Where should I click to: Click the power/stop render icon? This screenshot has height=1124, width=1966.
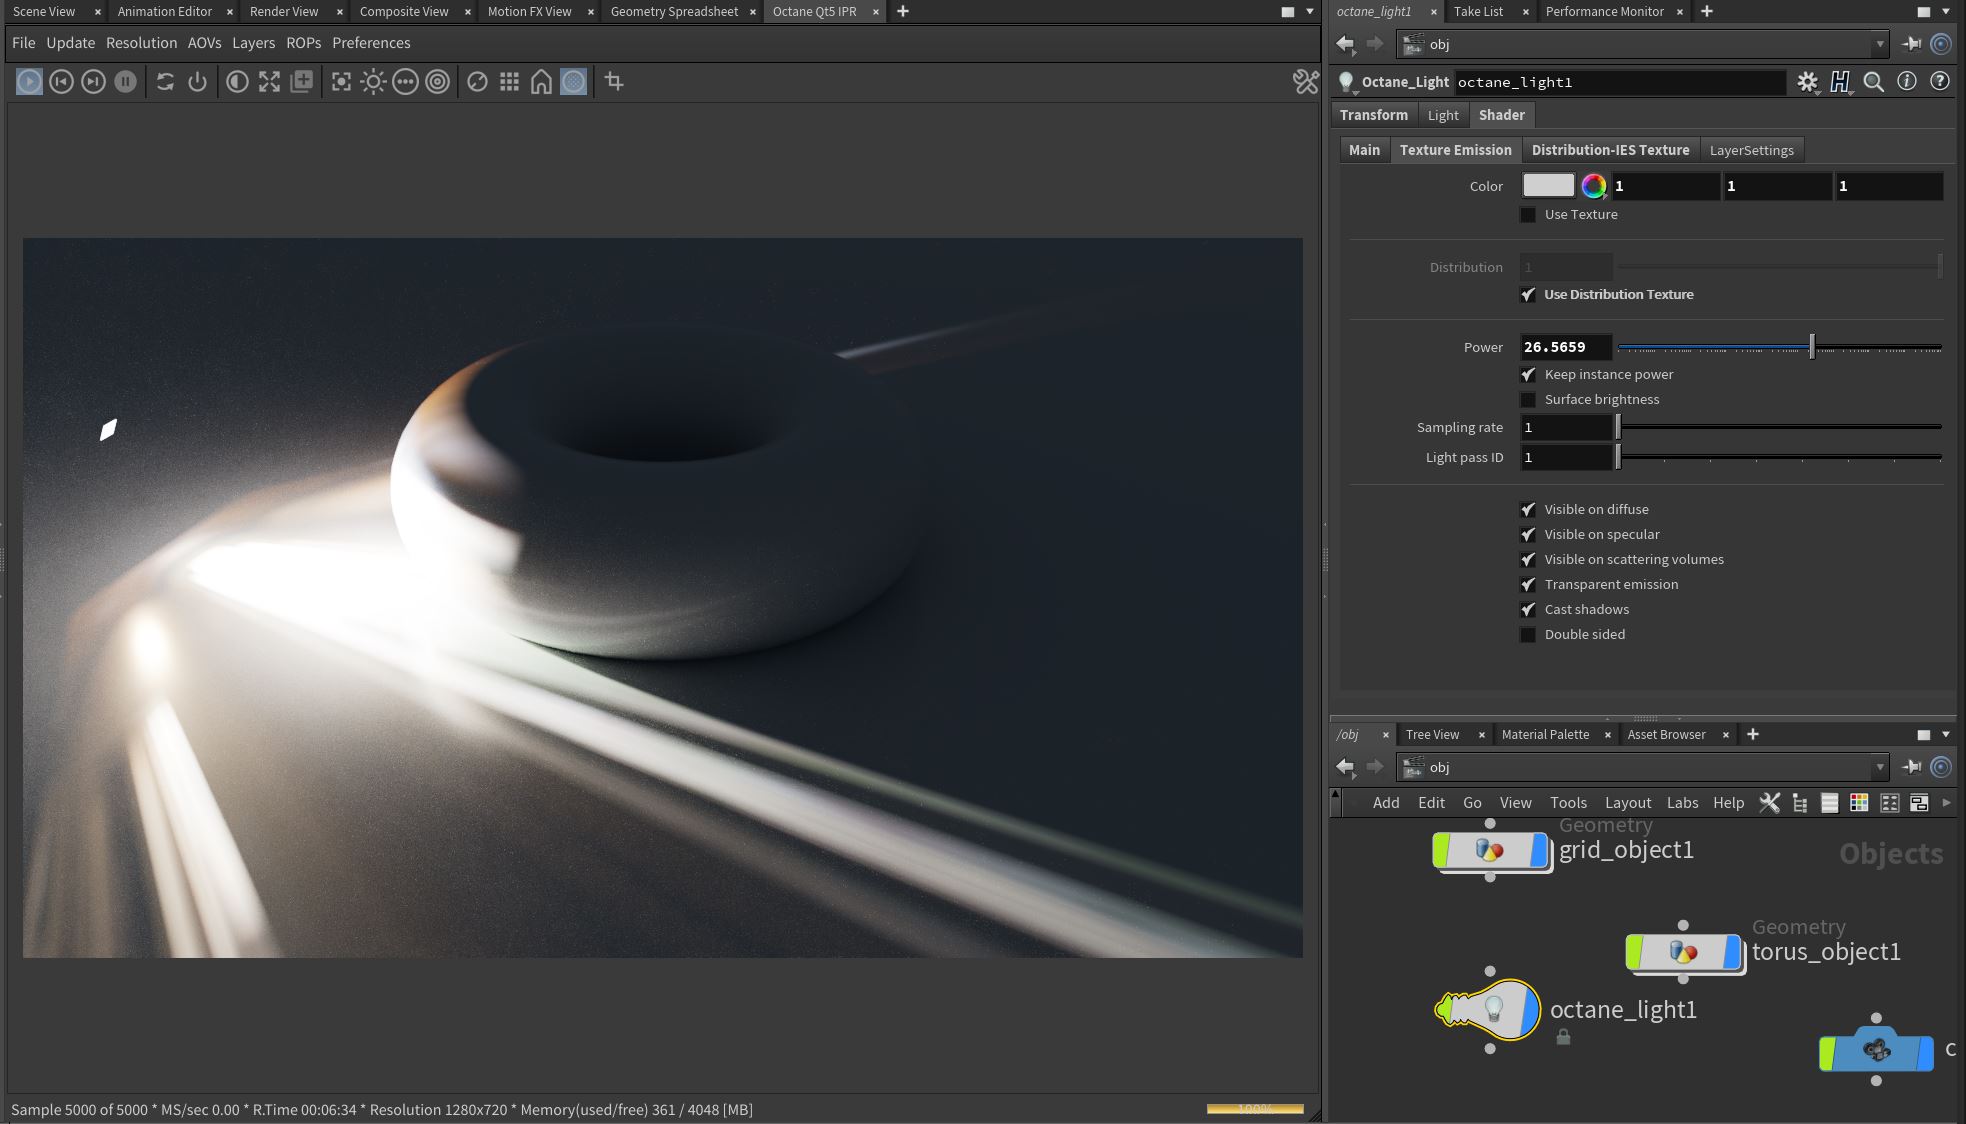tap(197, 82)
